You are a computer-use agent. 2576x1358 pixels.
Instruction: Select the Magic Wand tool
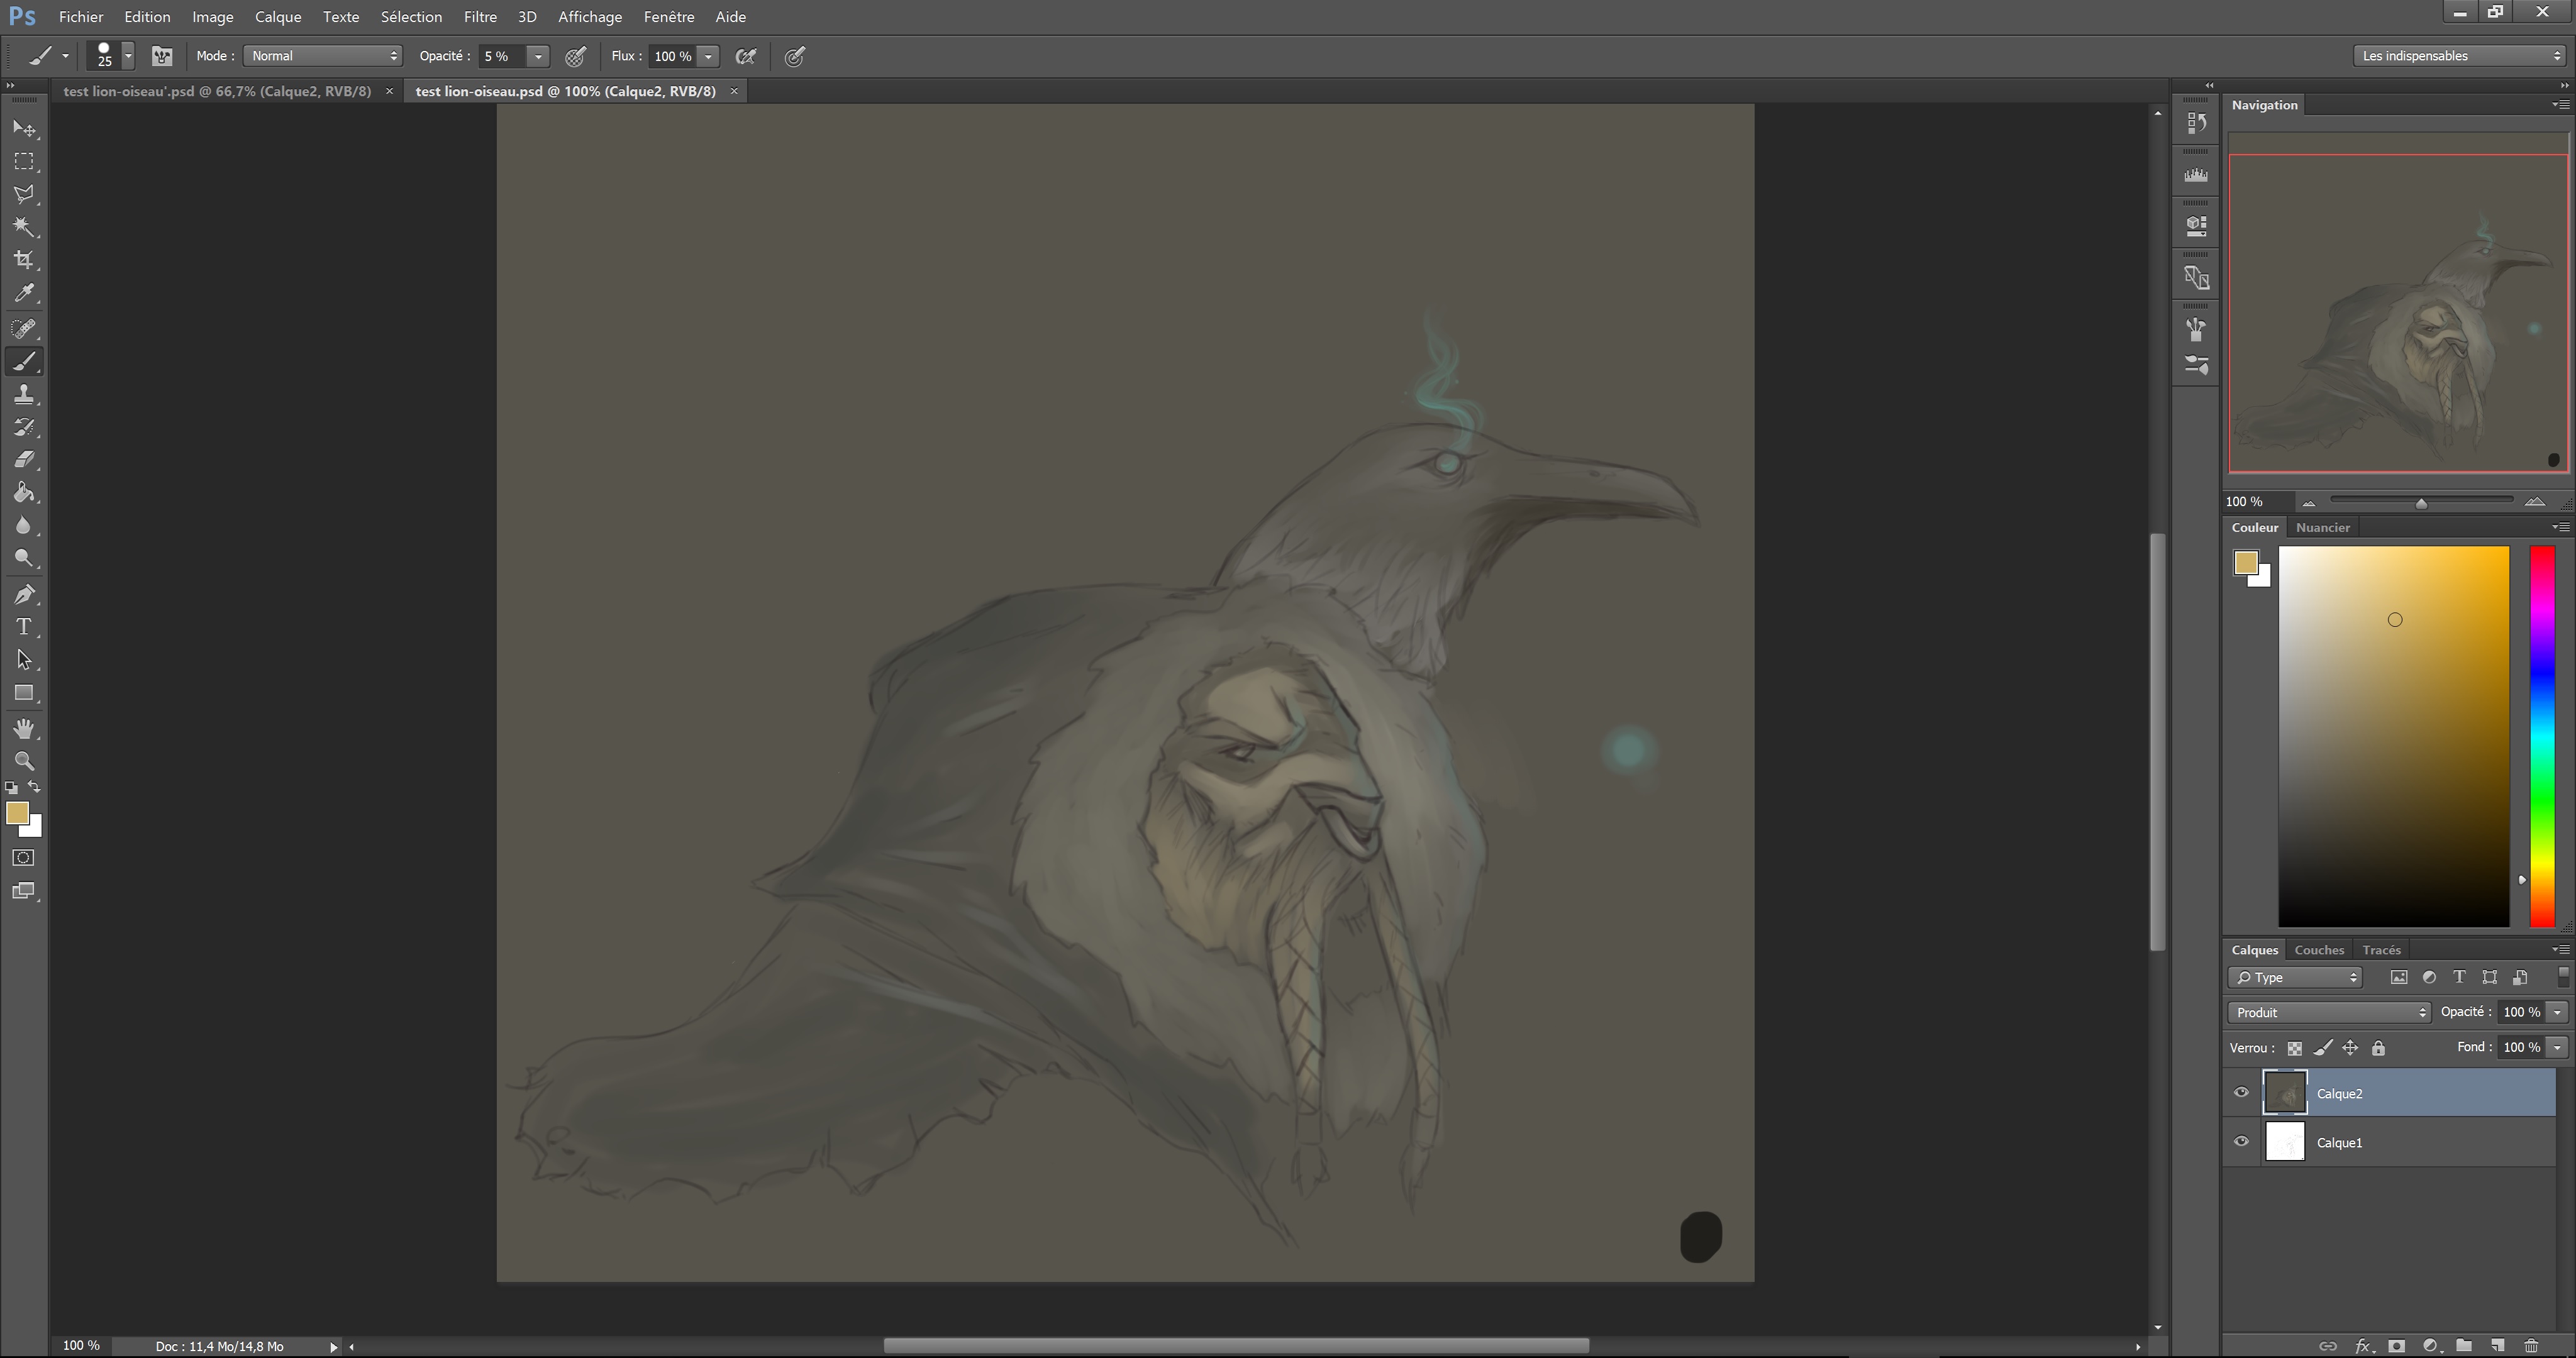click(24, 227)
